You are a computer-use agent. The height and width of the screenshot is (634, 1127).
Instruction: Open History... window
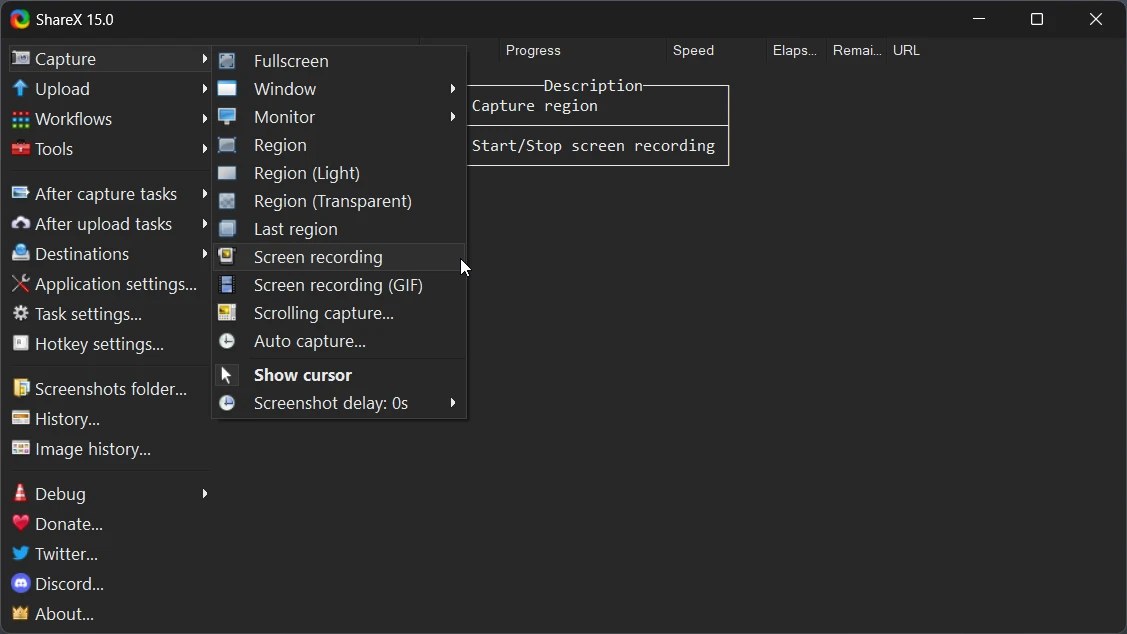tap(109, 419)
